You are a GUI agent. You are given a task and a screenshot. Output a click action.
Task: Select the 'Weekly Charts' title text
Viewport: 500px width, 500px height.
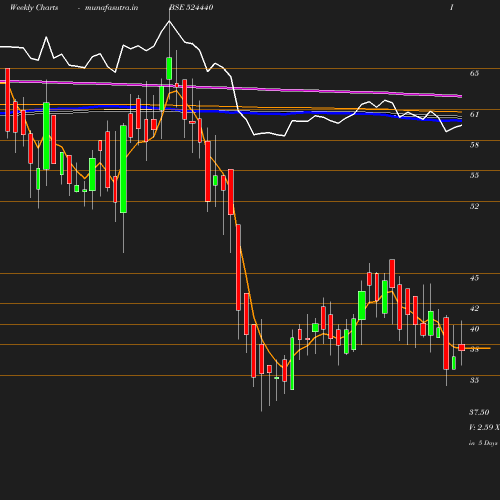[34, 8]
